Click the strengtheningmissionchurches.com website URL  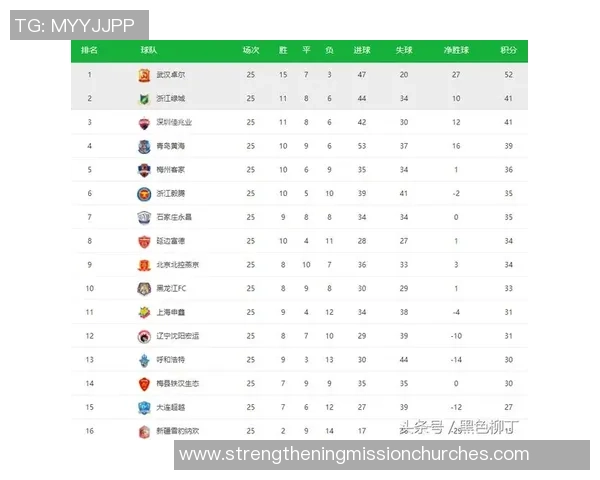353,455
